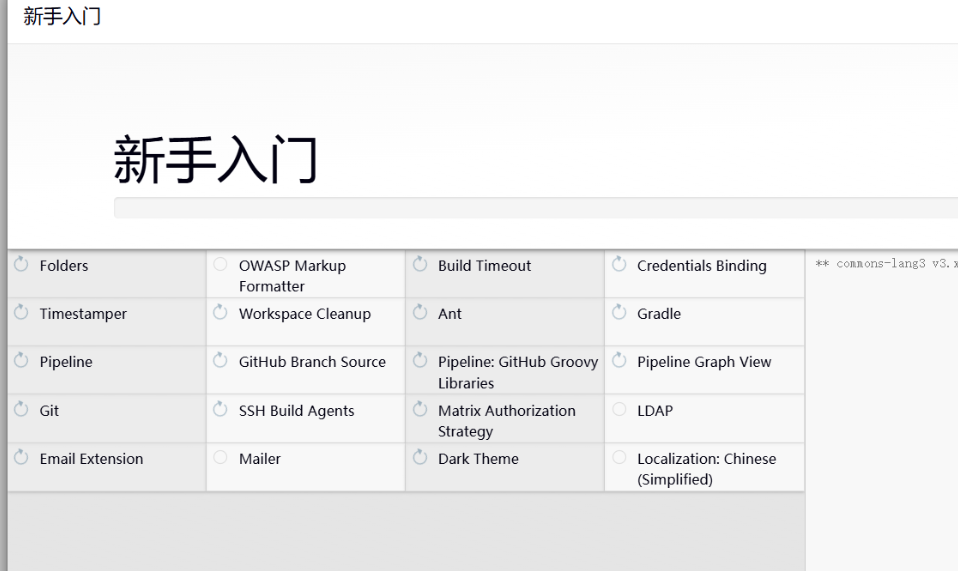Select the Matrix Authorization Strategy label

(x=506, y=421)
